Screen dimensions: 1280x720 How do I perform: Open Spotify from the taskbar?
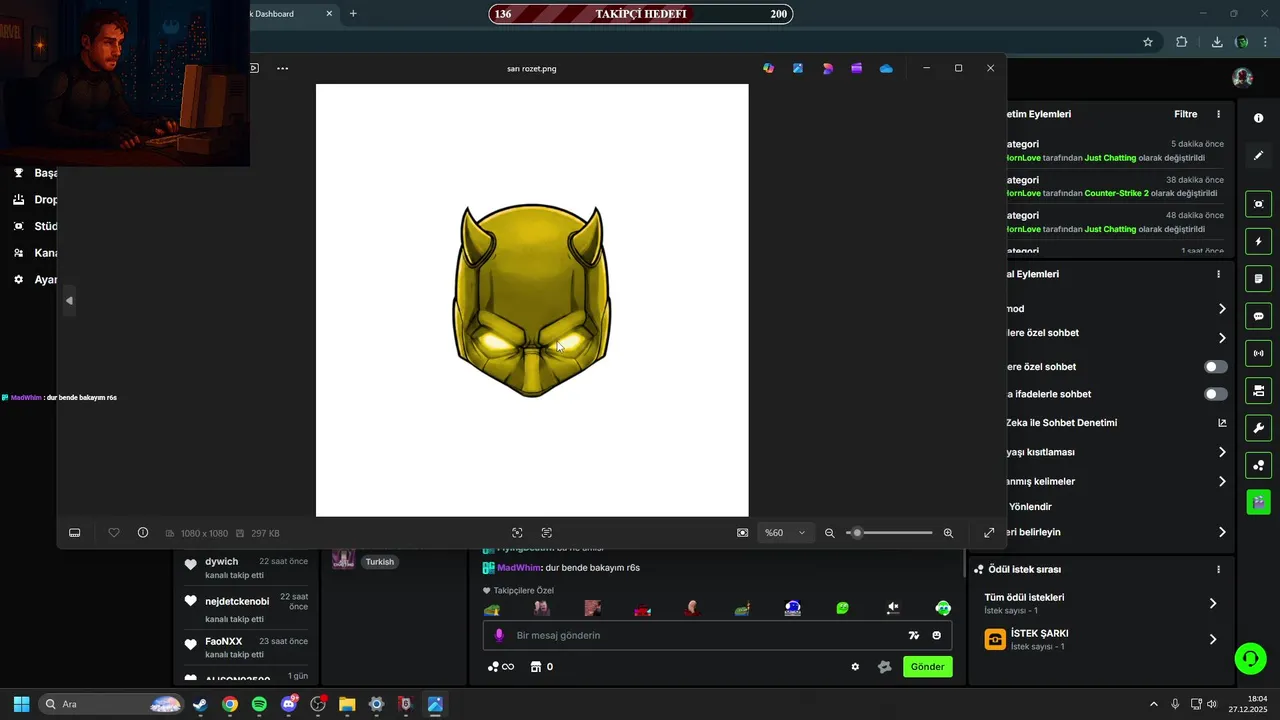pyautogui.click(x=259, y=704)
